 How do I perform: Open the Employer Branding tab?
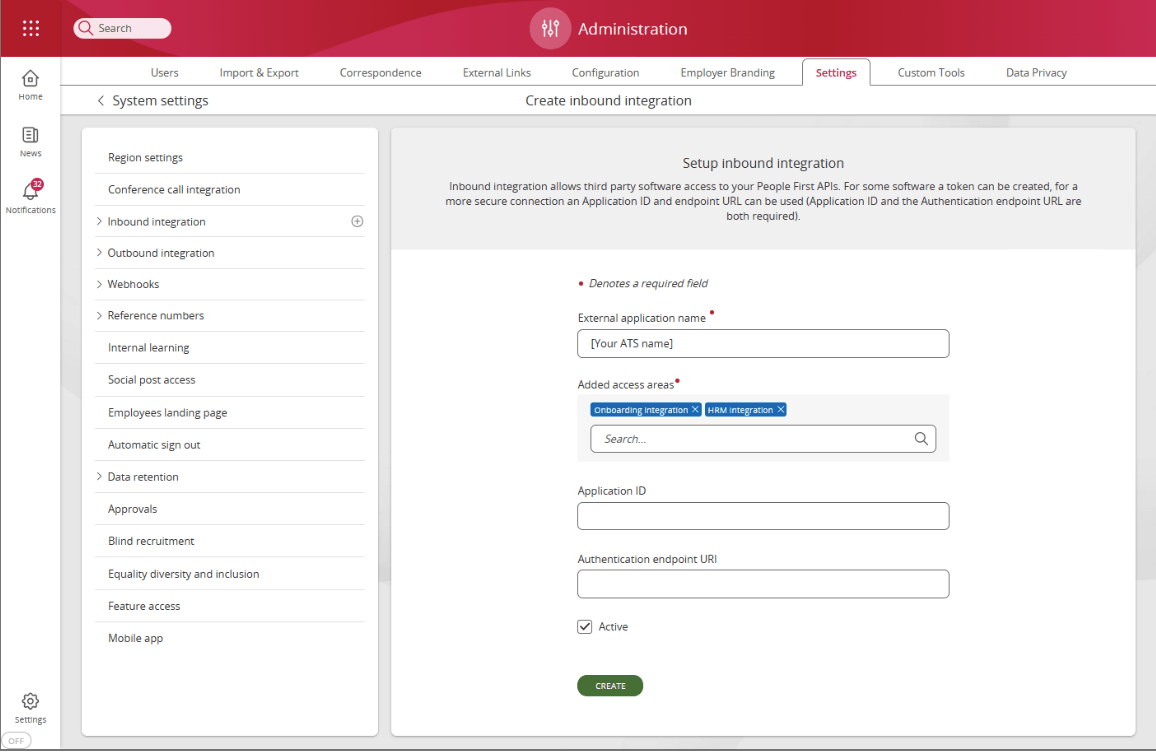click(727, 73)
